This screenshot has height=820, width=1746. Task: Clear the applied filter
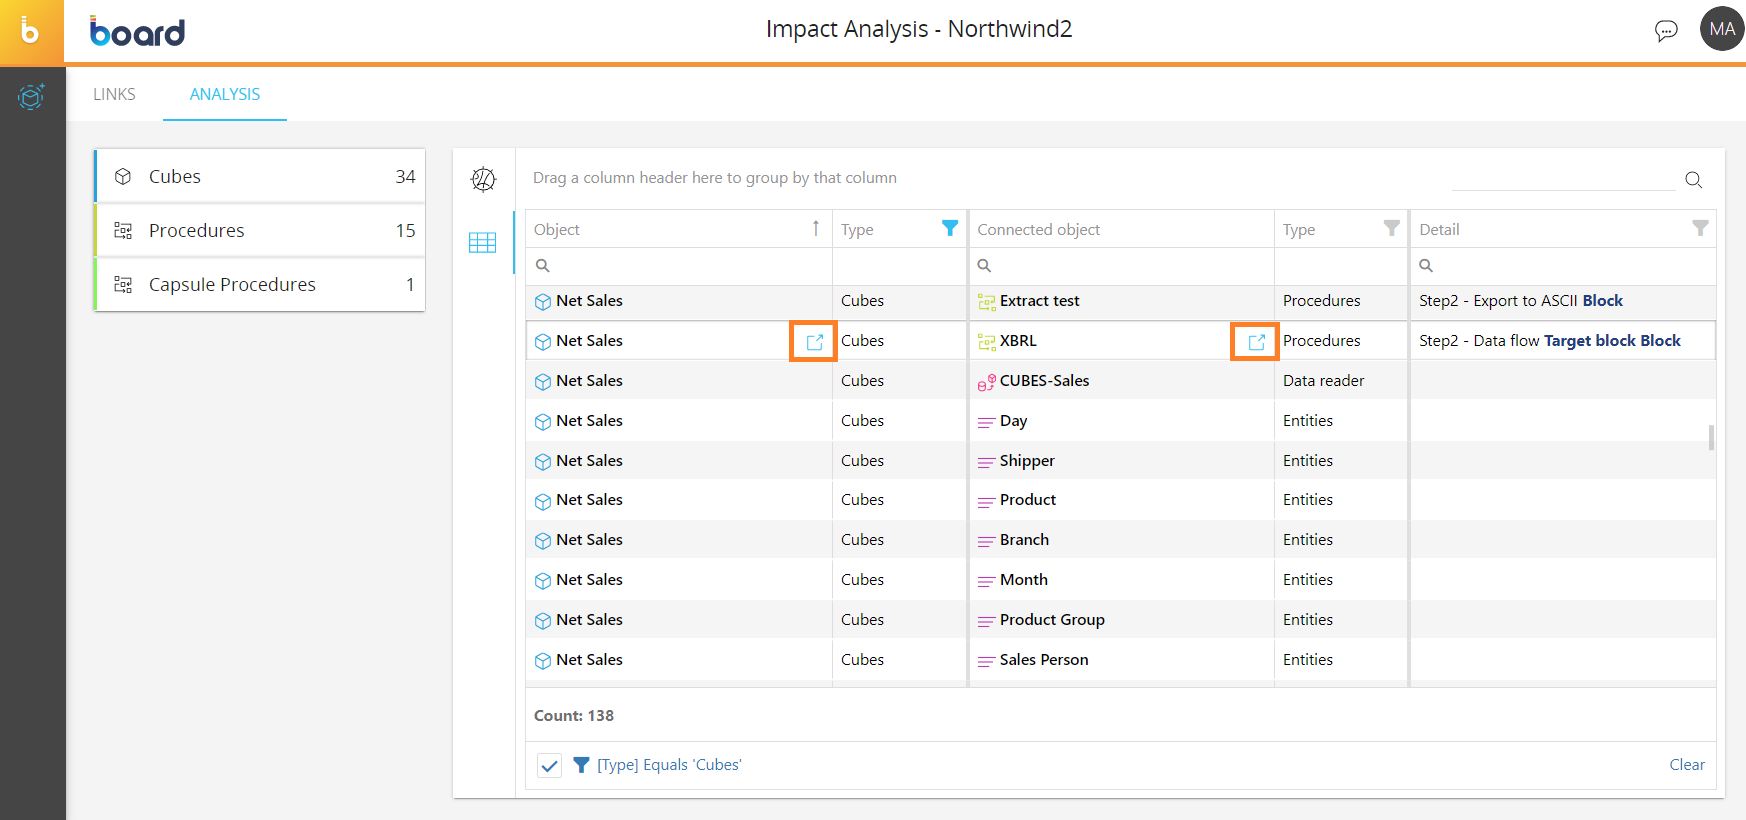coord(1686,765)
